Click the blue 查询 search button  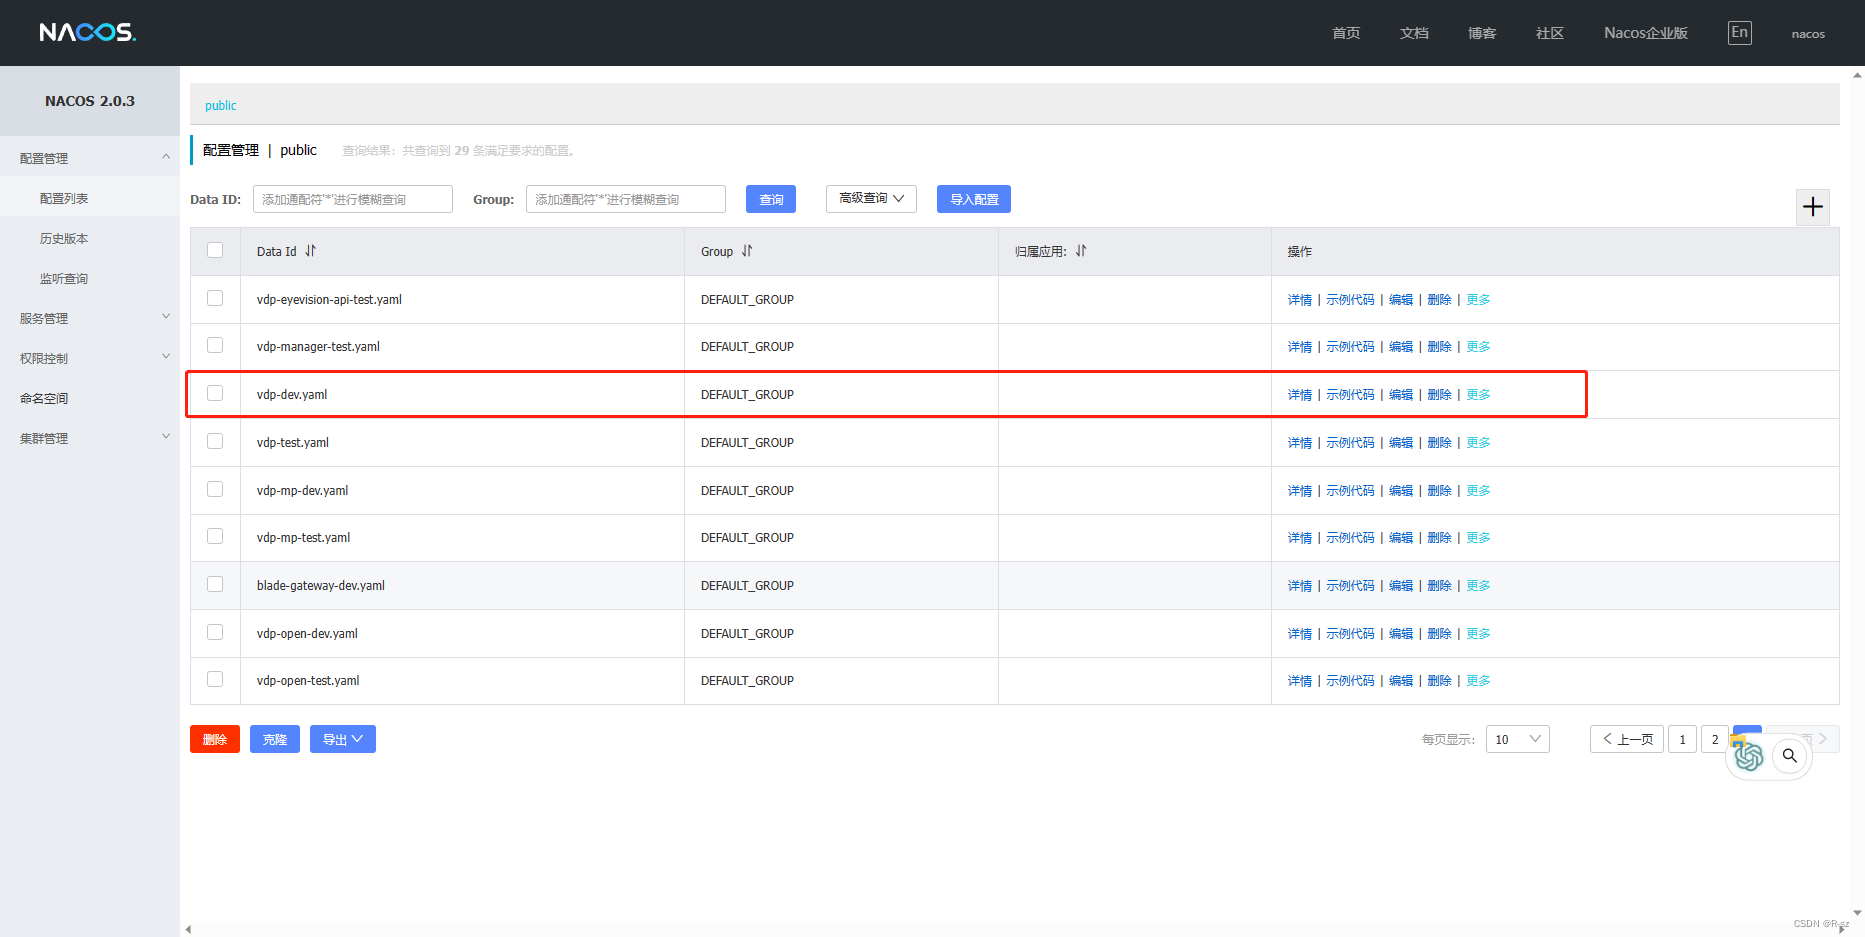coord(770,199)
